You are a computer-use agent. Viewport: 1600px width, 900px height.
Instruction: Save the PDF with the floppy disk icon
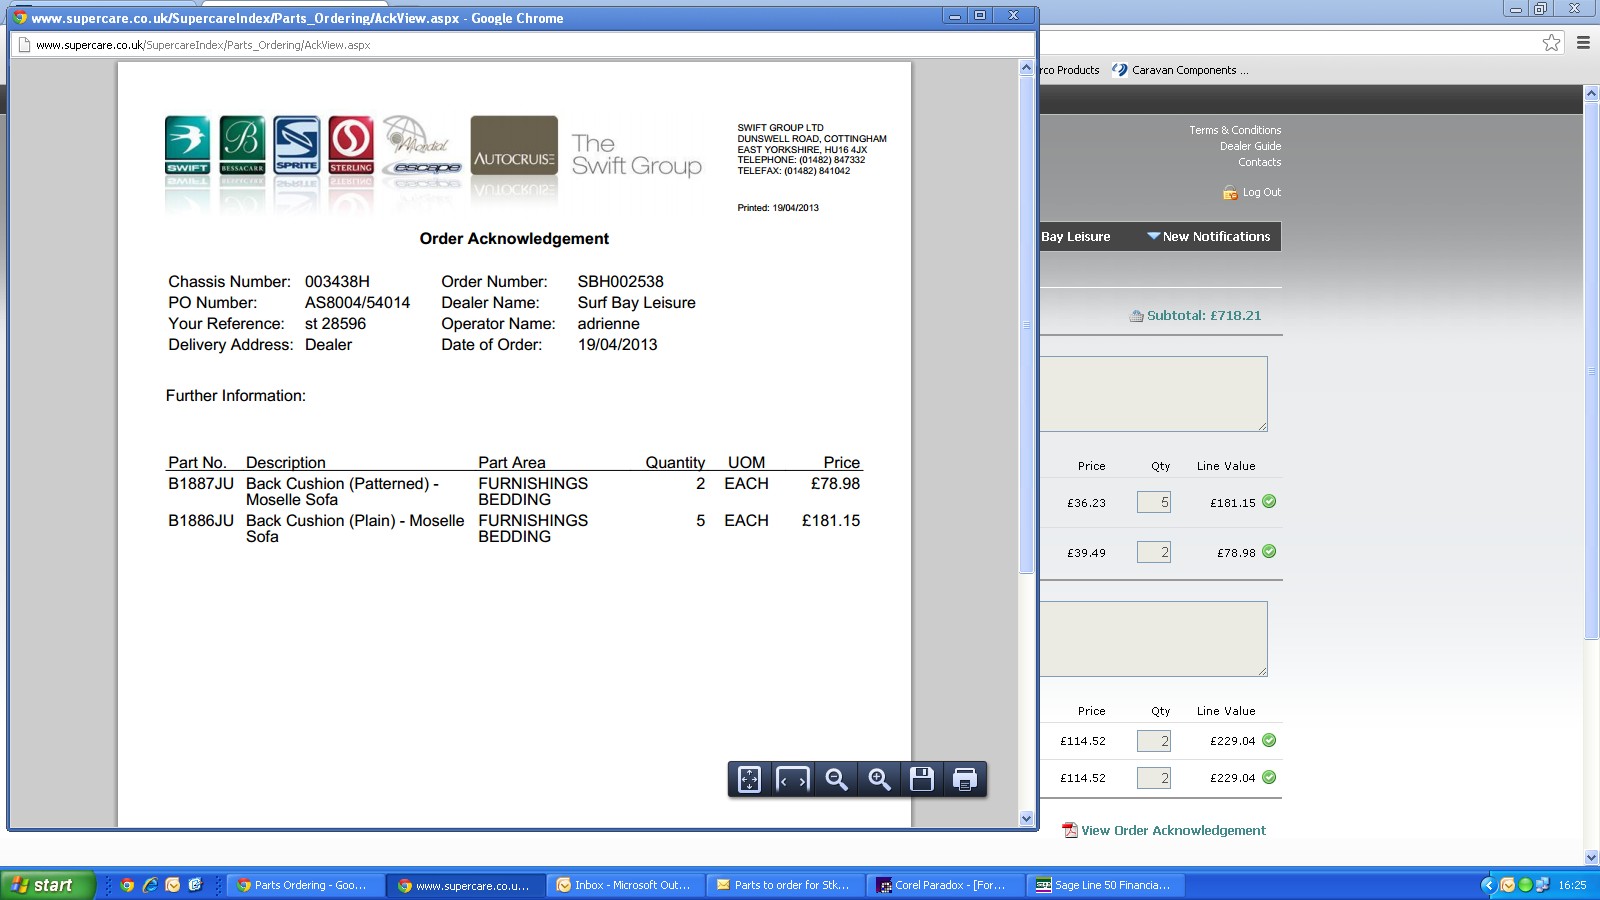tap(922, 779)
